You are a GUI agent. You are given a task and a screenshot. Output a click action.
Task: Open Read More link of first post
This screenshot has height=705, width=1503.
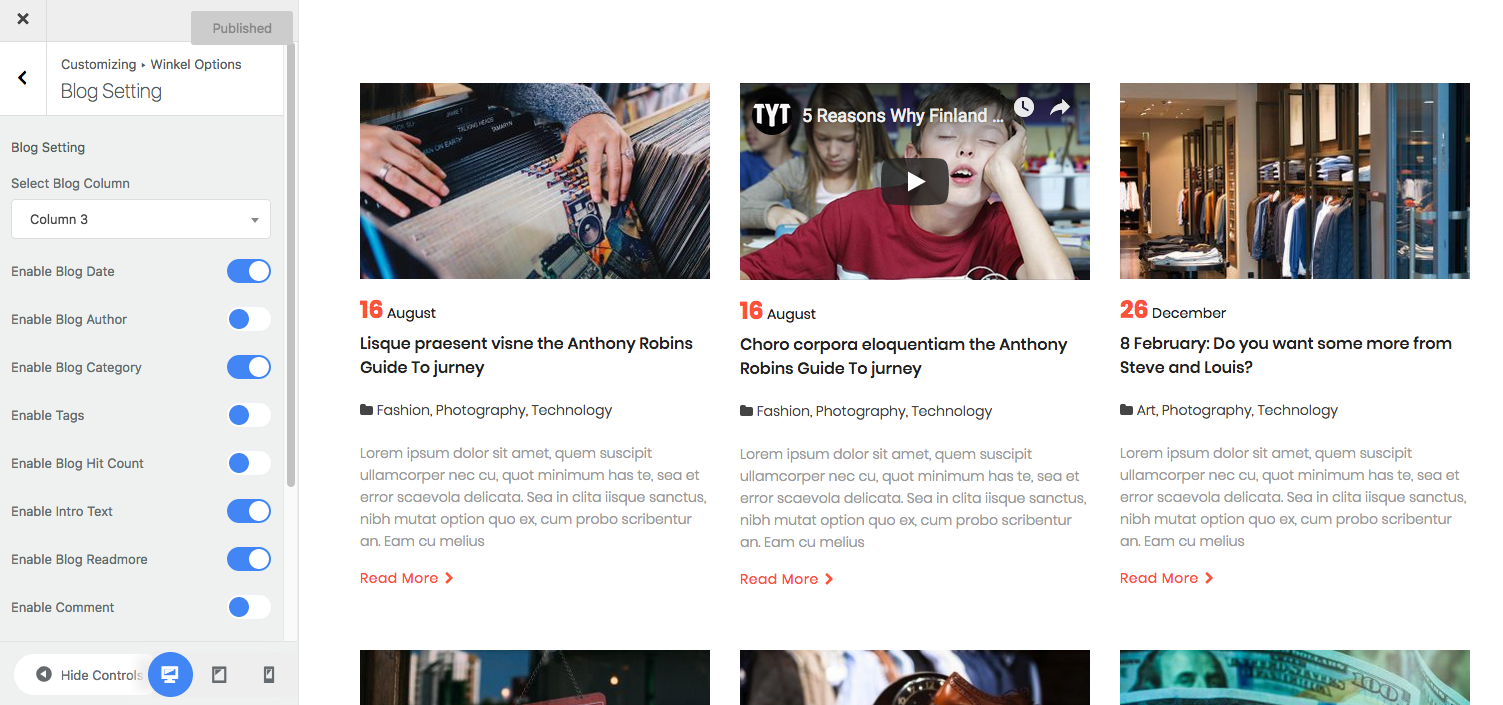(407, 578)
